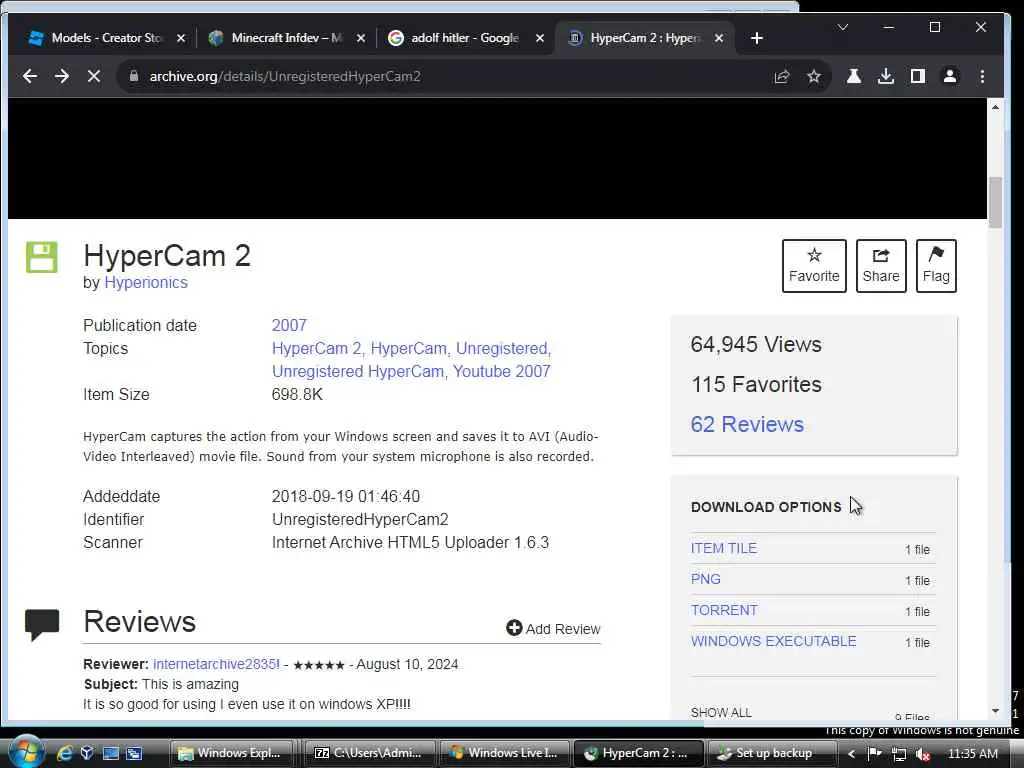Open a new browser tab
This screenshot has width=1024, height=768.
point(757,39)
